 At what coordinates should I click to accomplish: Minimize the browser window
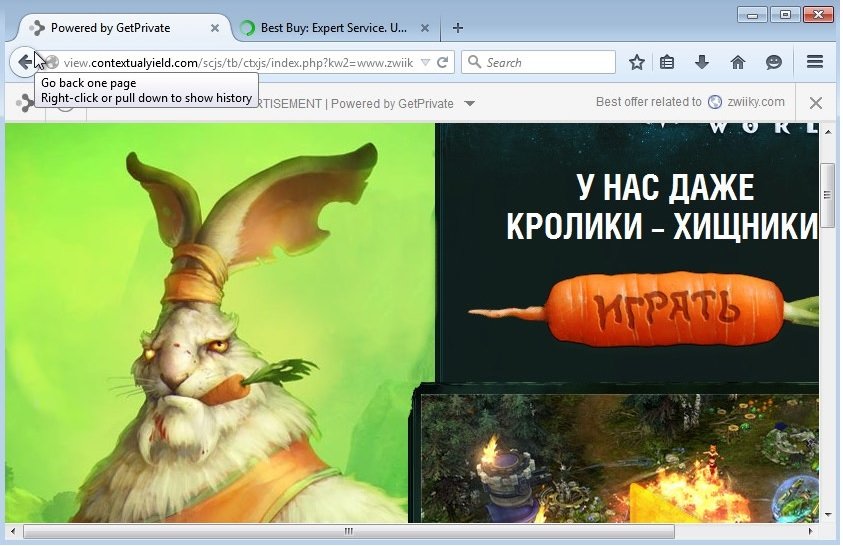(752, 15)
